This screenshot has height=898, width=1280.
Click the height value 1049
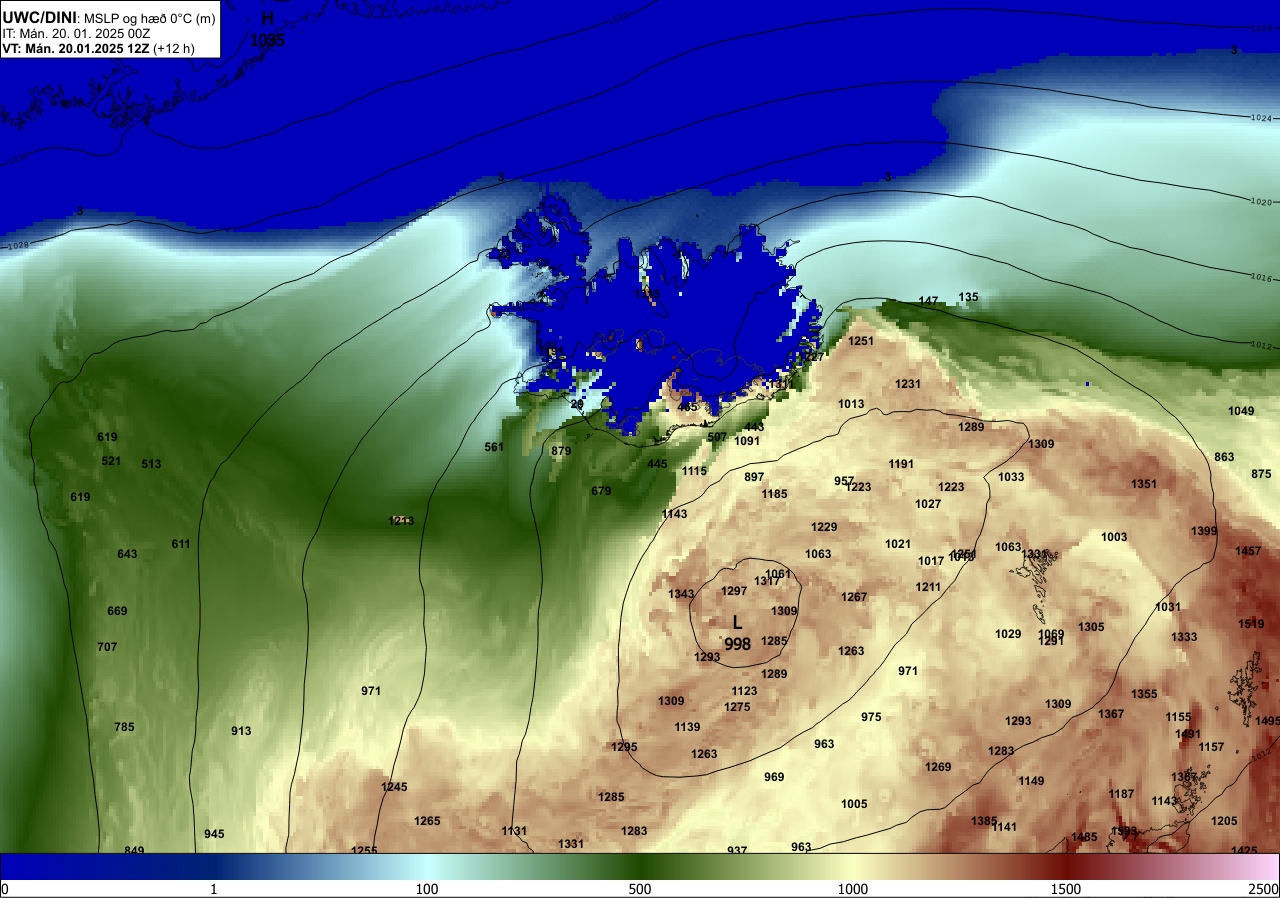tap(1241, 411)
